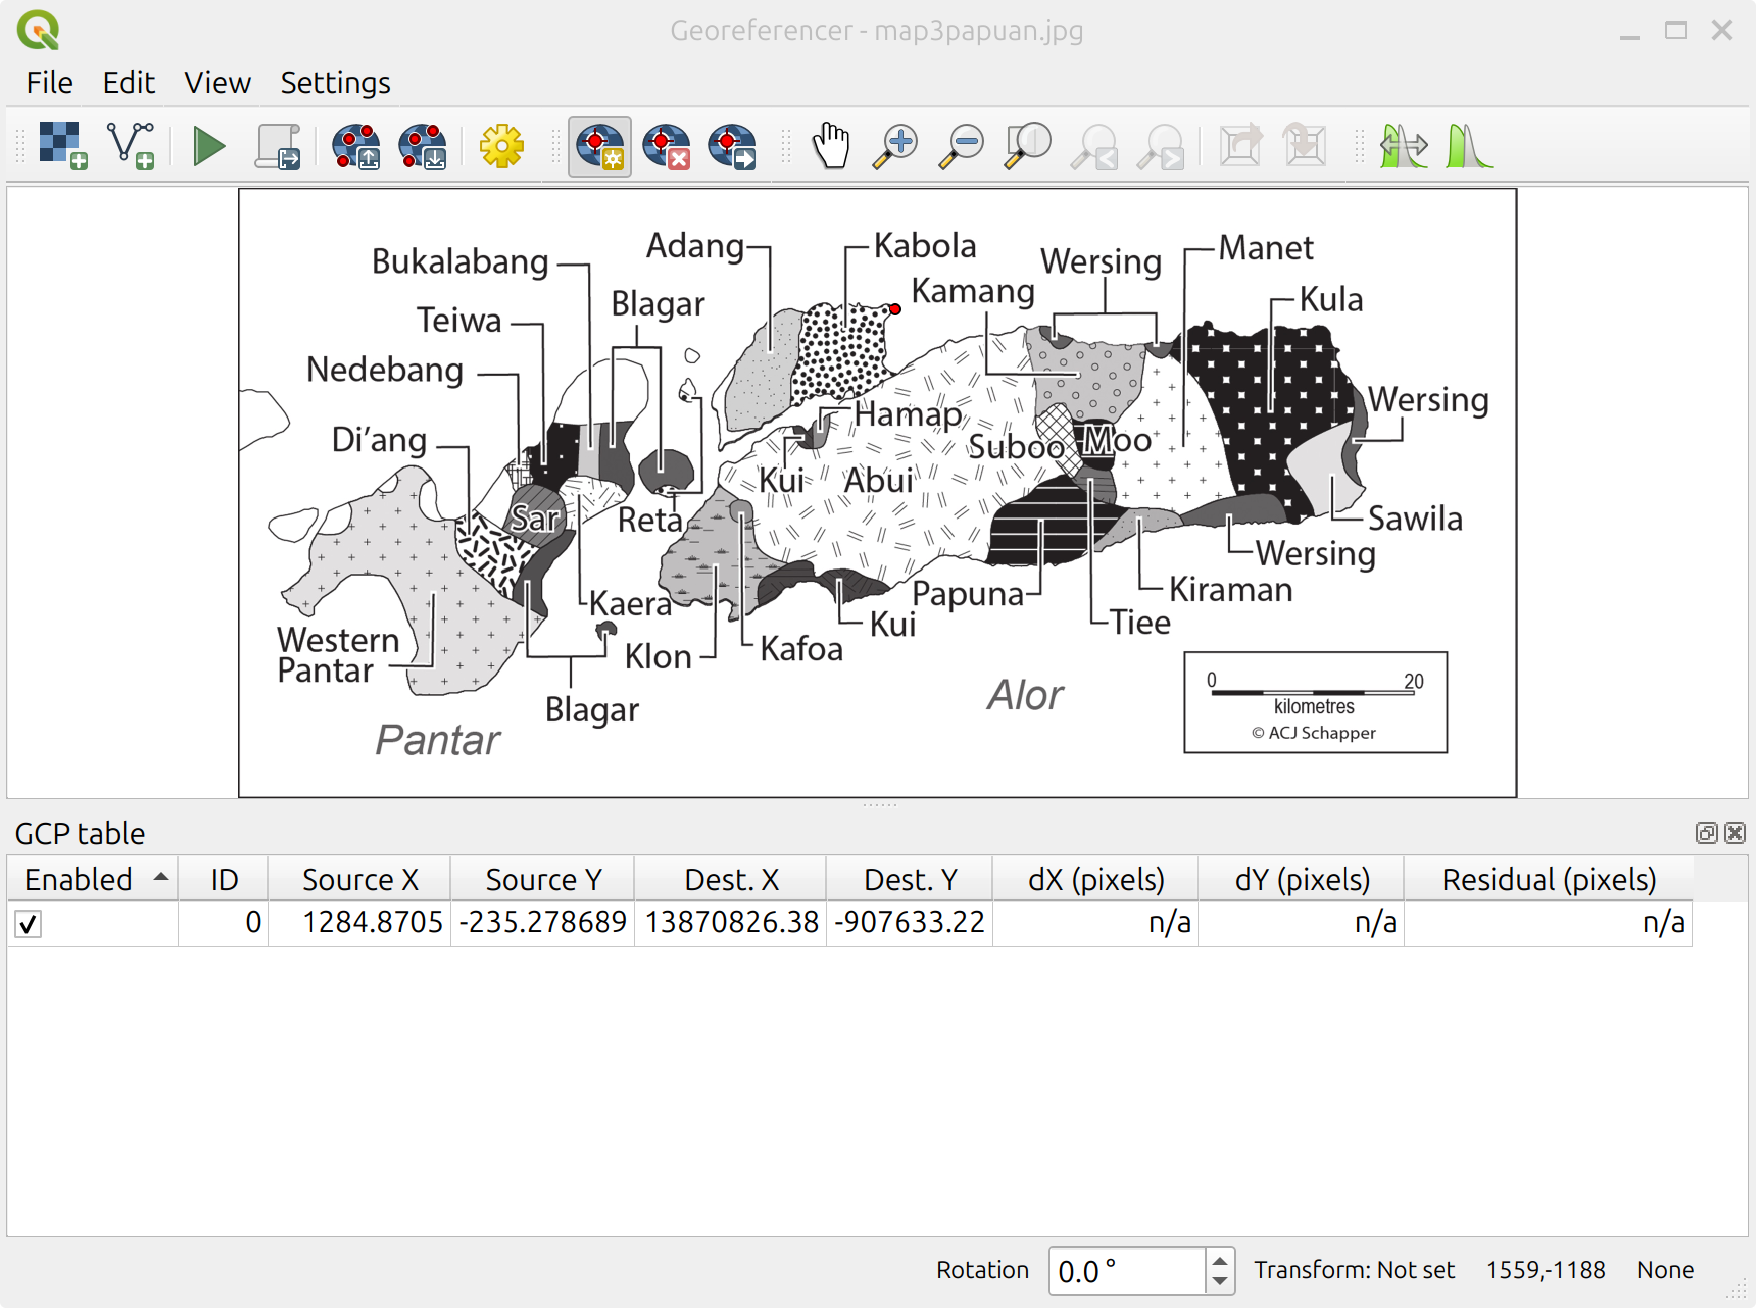Screen dimensions: 1756x1308
Task: Open a new raster file to georeference
Action: (x=60, y=145)
